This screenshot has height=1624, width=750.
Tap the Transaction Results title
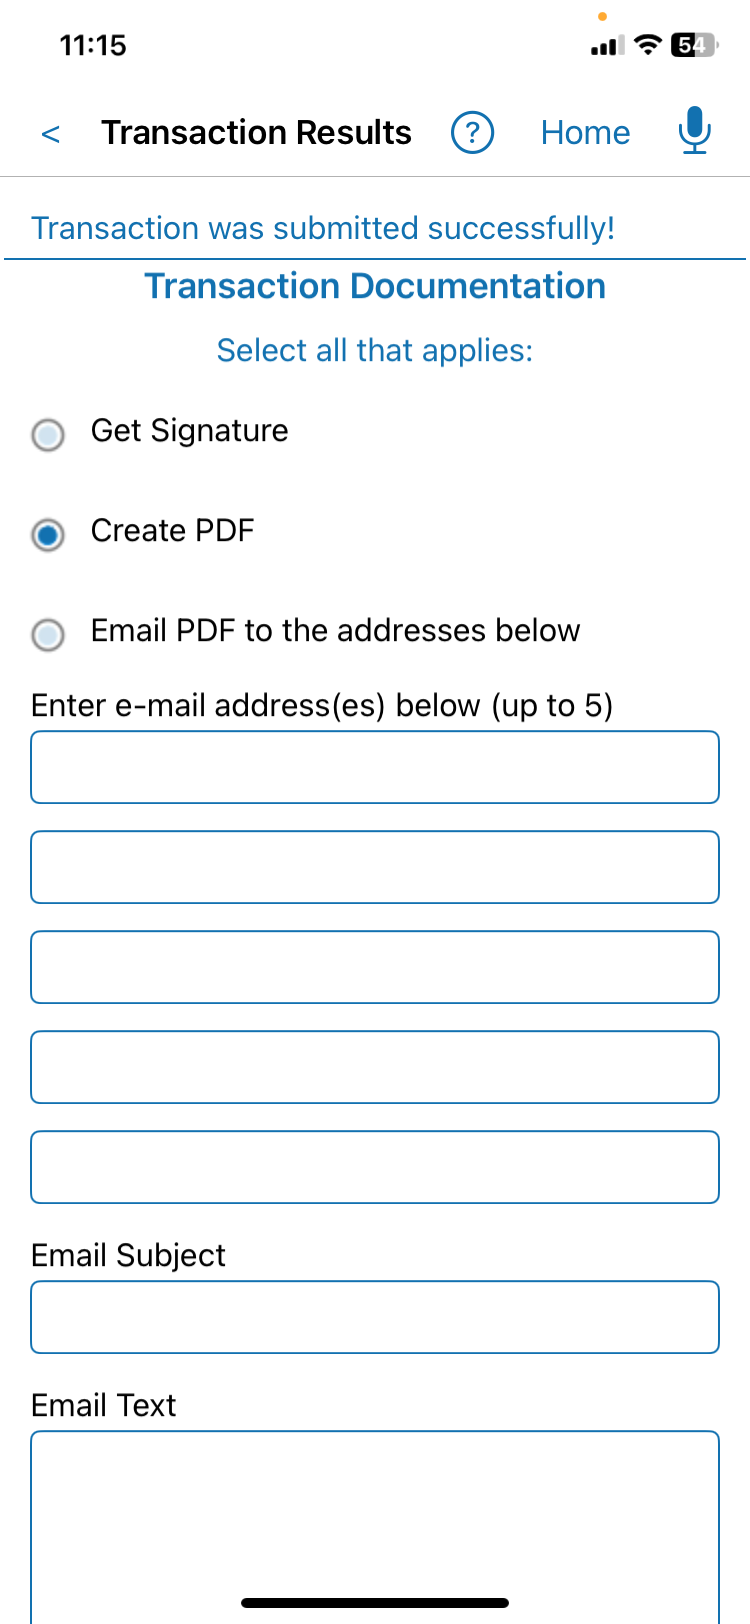click(256, 132)
